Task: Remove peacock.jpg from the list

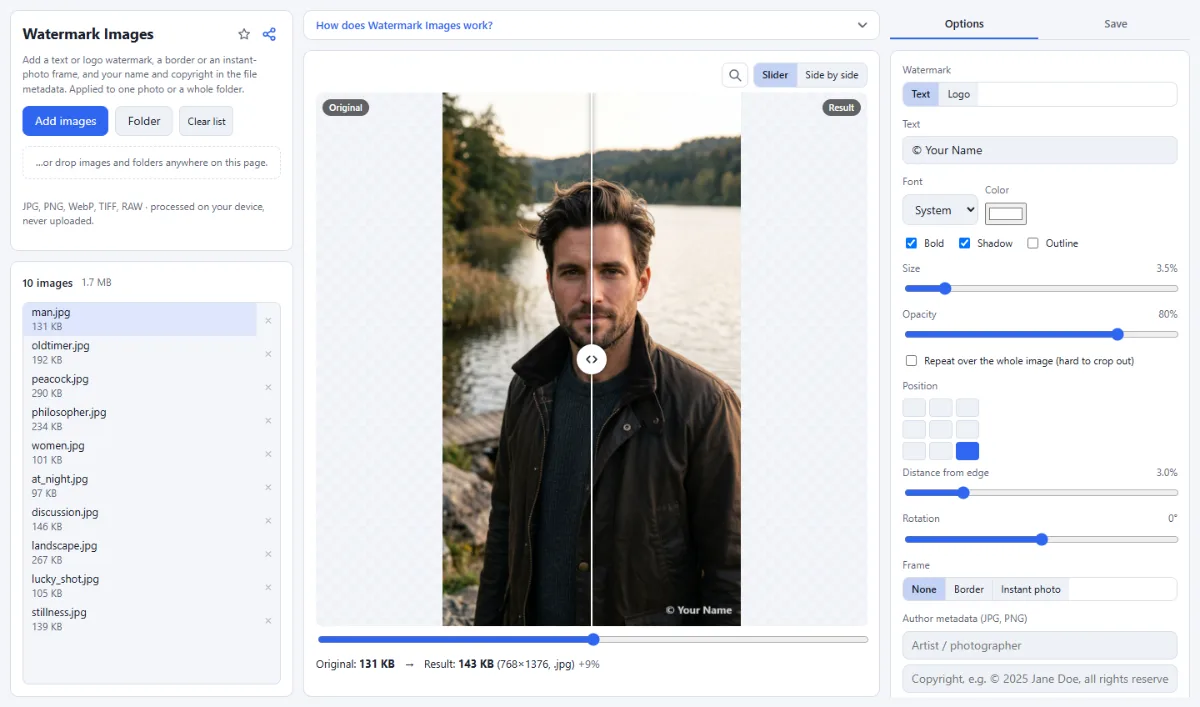Action: [268, 387]
